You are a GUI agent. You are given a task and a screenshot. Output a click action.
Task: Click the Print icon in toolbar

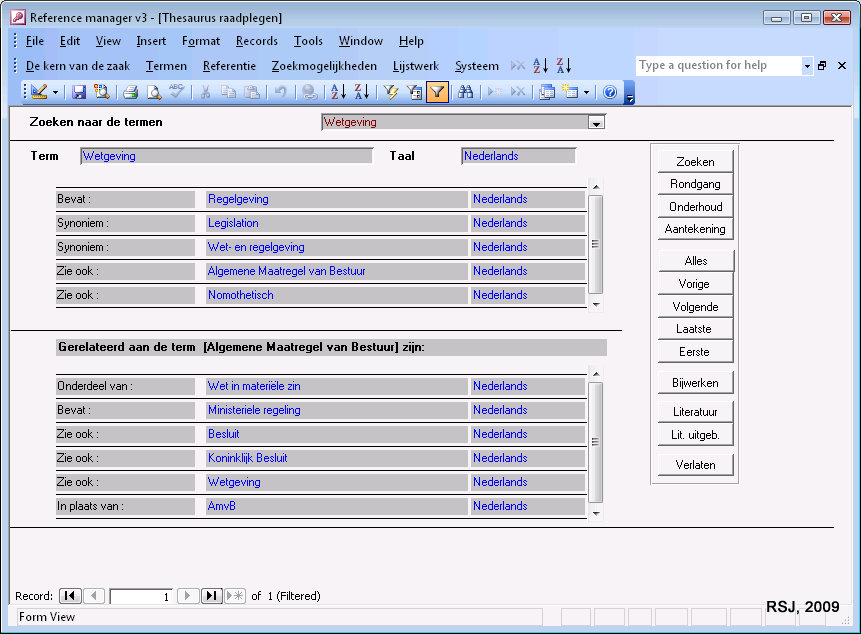[130, 92]
